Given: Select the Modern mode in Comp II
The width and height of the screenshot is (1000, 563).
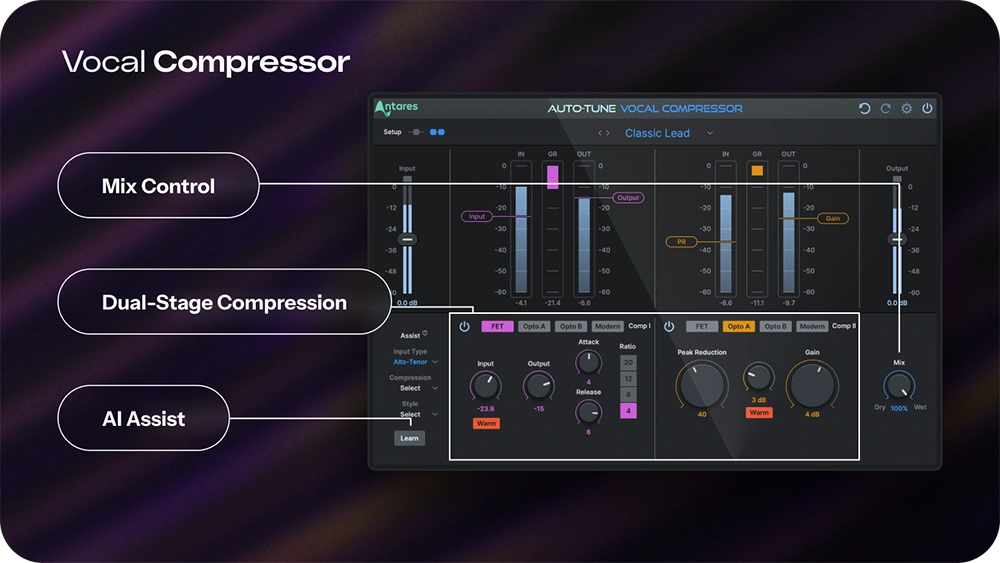Looking at the screenshot, I should coord(812,326).
